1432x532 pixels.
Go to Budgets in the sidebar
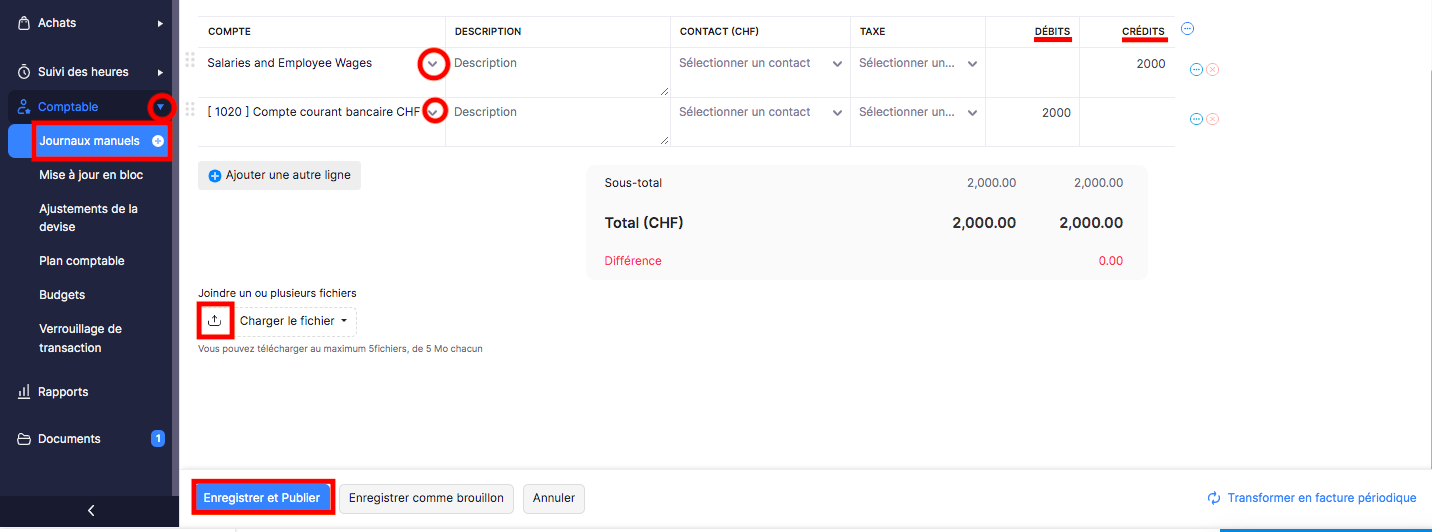click(62, 295)
